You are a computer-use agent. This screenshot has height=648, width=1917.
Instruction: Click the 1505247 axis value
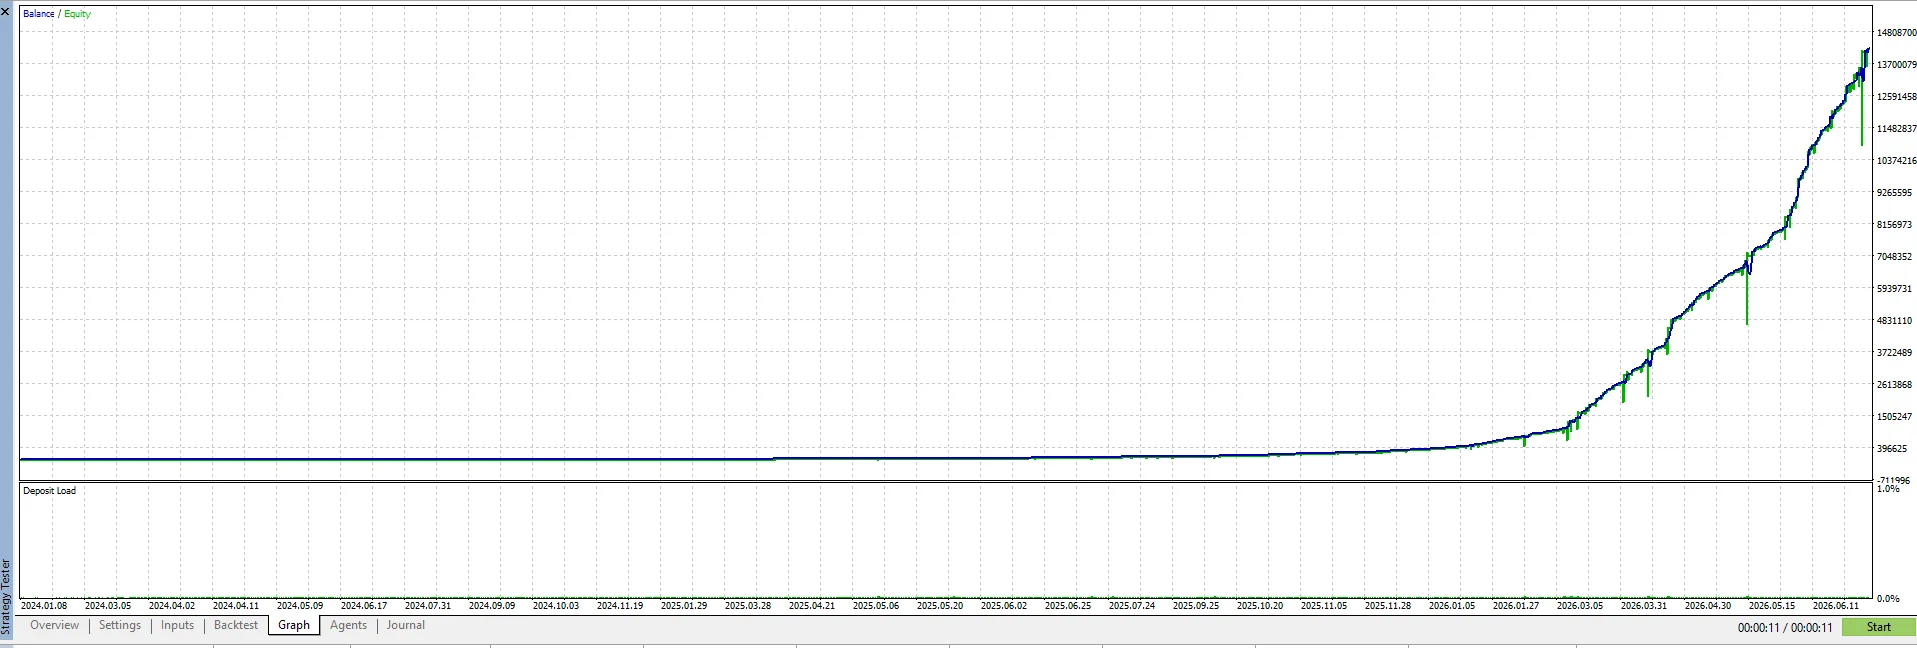click(x=1894, y=417)
